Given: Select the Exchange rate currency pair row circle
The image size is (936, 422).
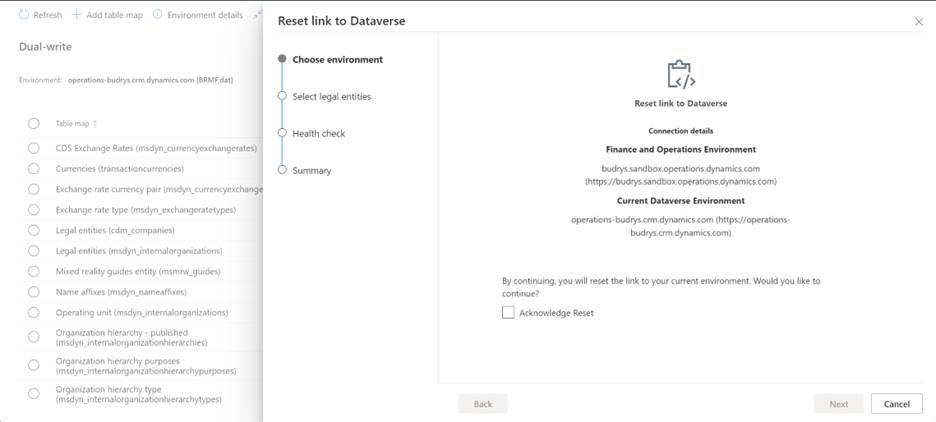Looking at the screenshot, I should click(x=33, y=189).
